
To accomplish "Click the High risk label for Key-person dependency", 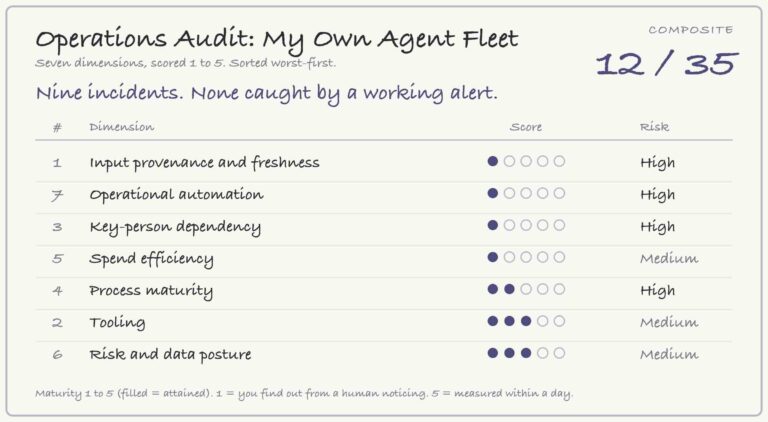I will click(x=657, y=227).
